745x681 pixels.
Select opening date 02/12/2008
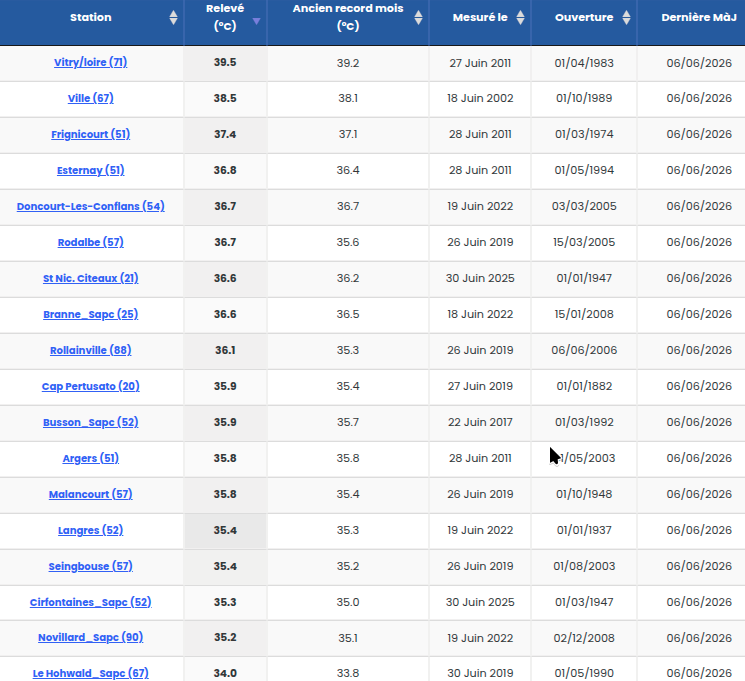(x=584, y=638)
